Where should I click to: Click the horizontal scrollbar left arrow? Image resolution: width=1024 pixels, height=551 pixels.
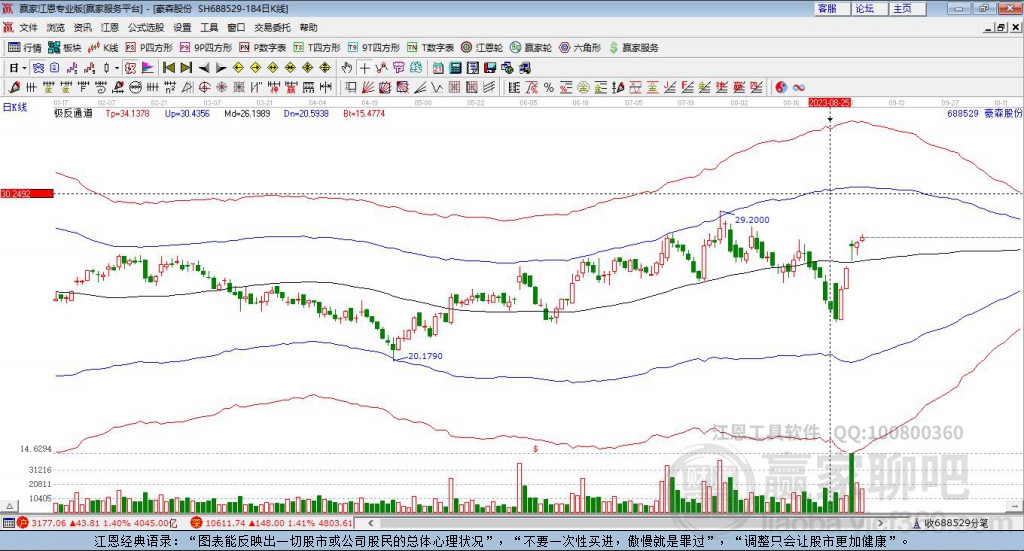[370, 523]
